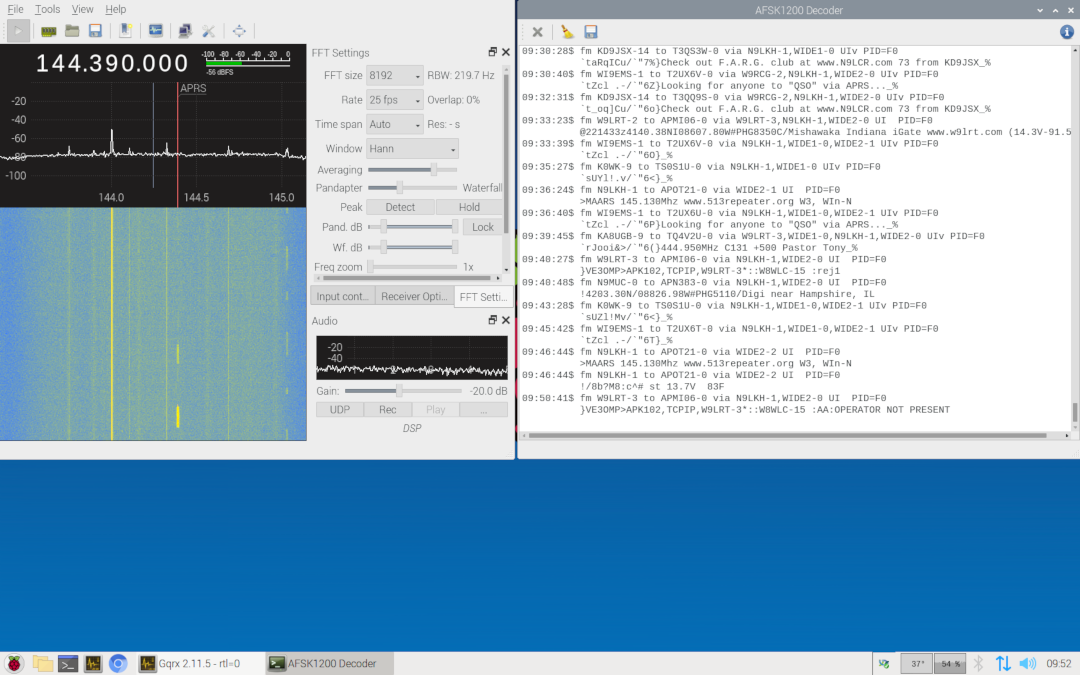This screenshot has width=1080, height=675.
Task: Save decoded packets via decoder floppy icon
Action: [x=591, y=30]
